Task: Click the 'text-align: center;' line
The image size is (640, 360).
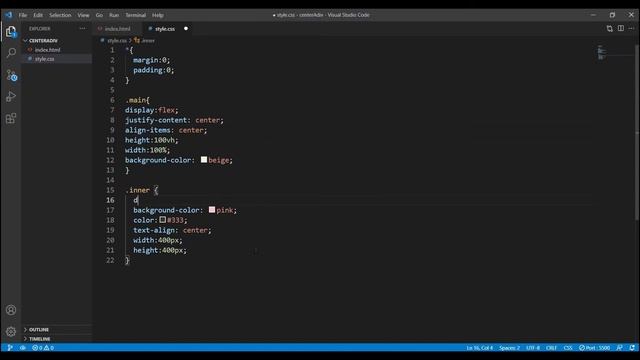Action: click(x=172, y=230)
